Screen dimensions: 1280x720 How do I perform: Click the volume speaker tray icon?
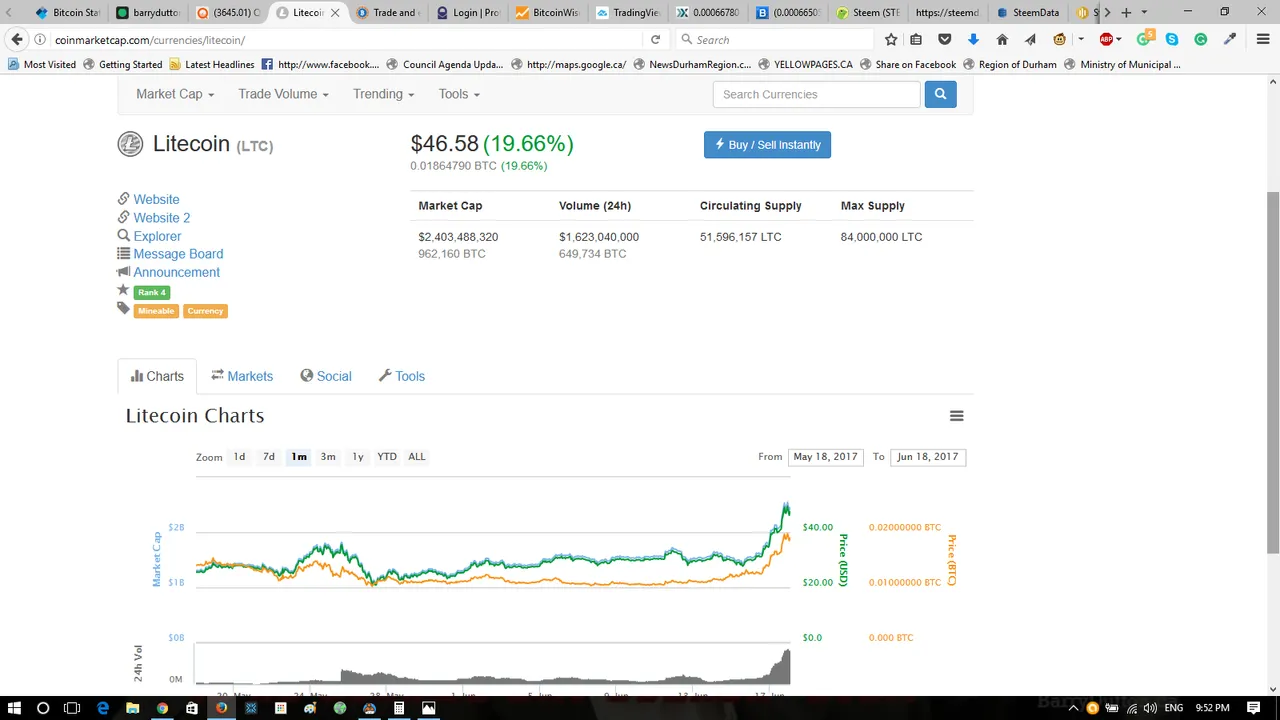click(1149, 708)
